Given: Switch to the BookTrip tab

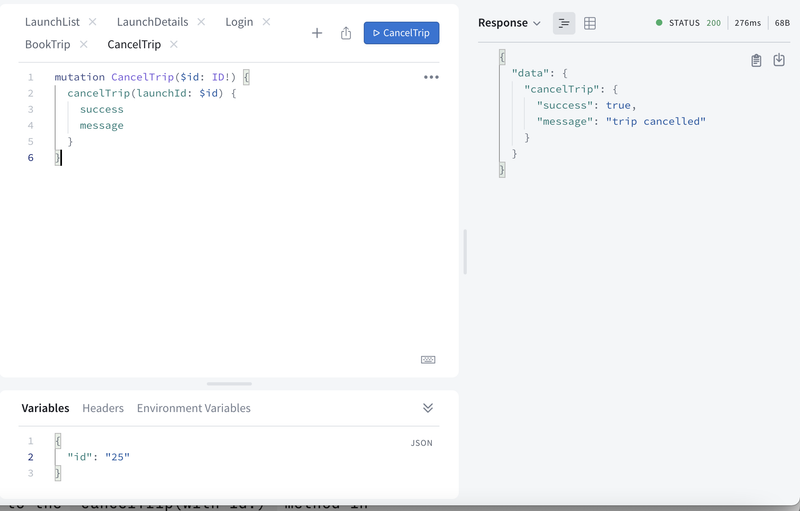Looking at the screenshot, I should (x=47, y=44).
